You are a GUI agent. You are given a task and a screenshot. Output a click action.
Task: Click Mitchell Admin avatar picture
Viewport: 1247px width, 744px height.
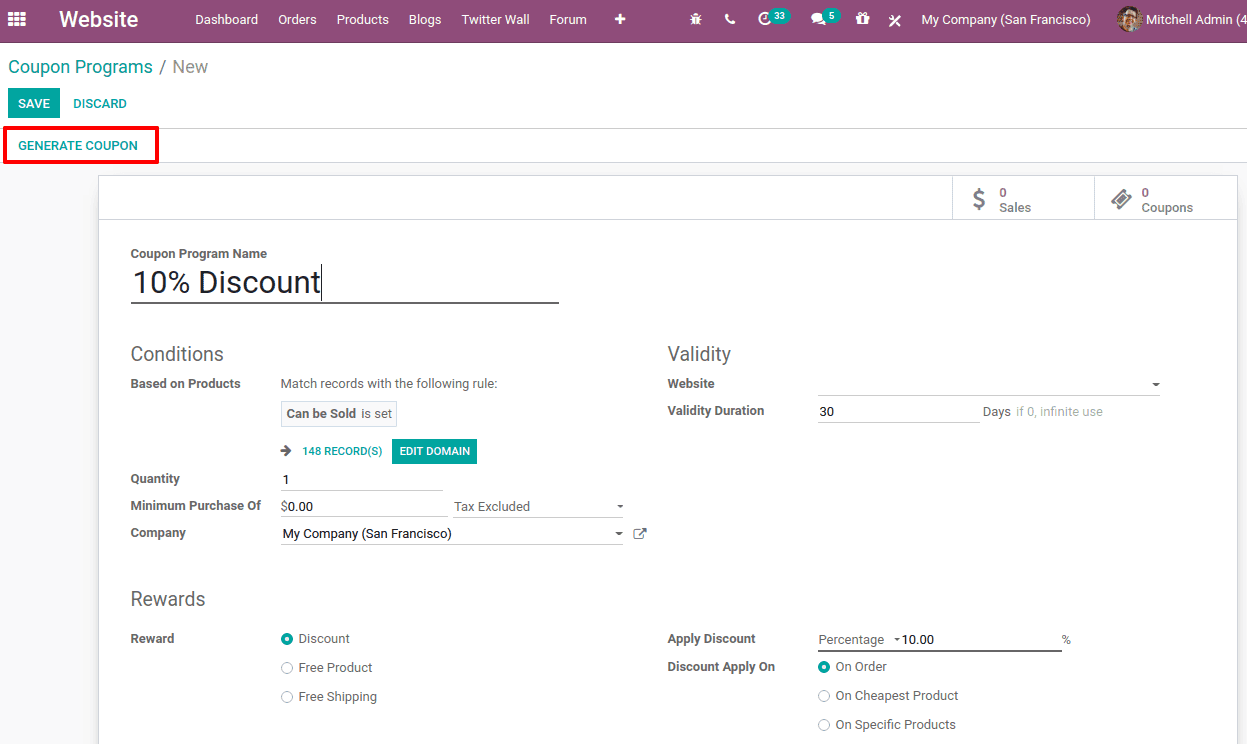[1129, 19]
